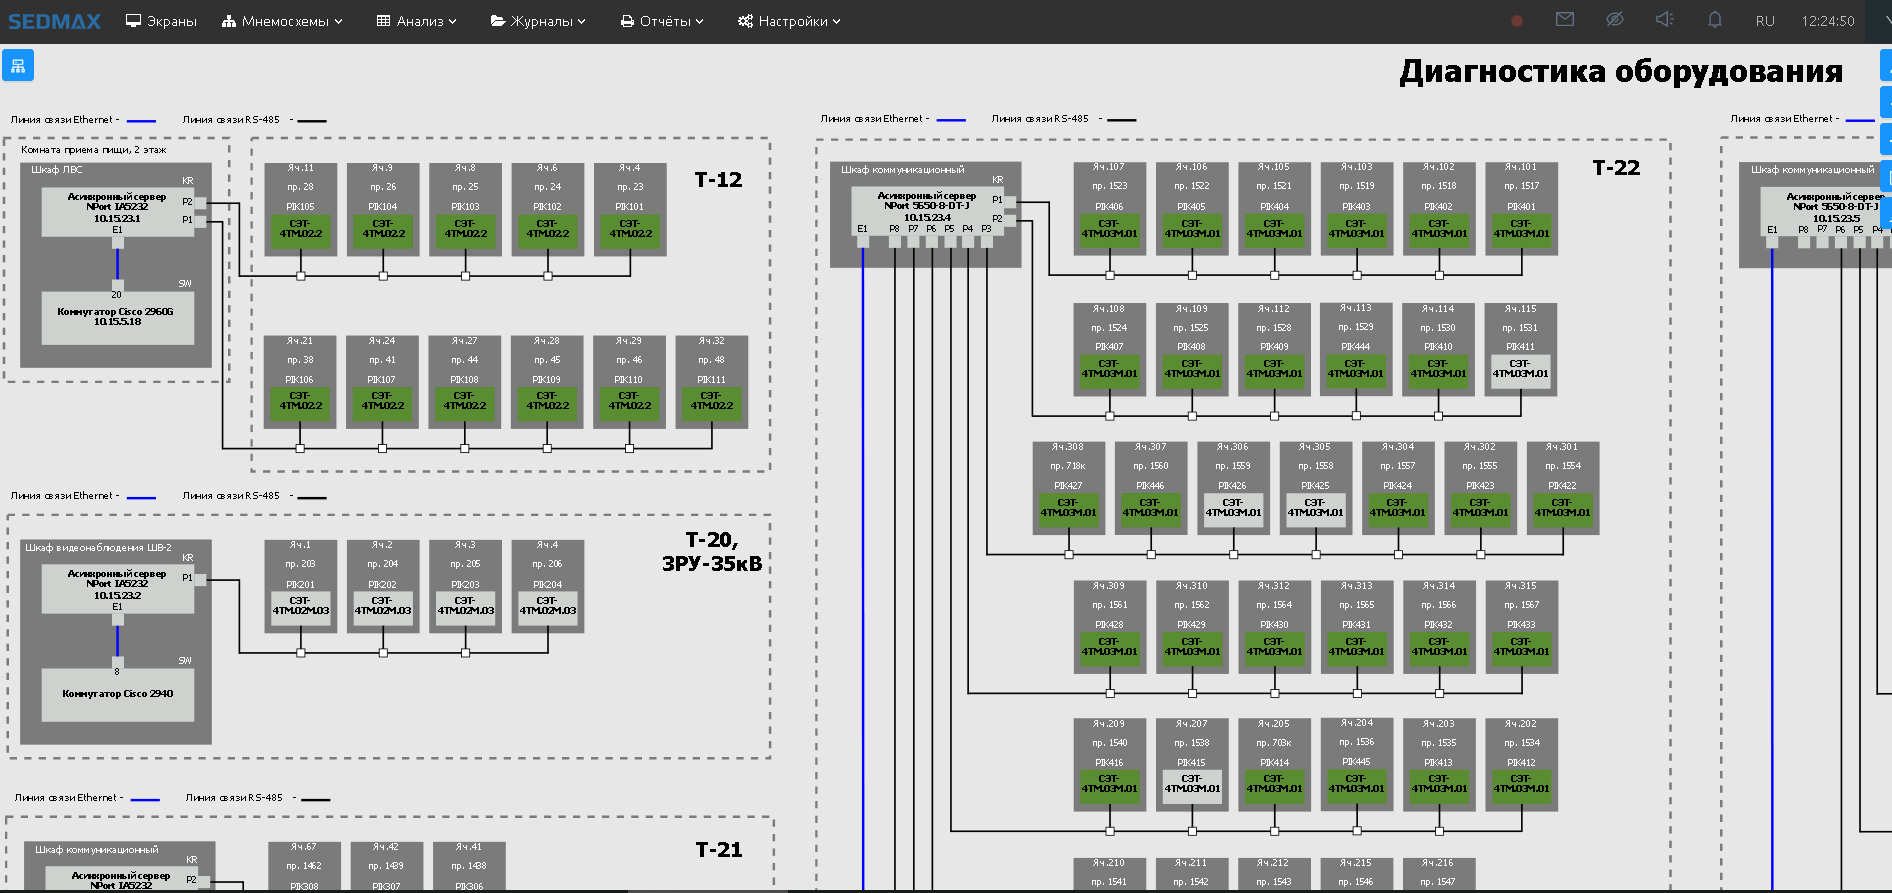1892x893 pixels.
Task: Click the Cisco 2960G switch block
Action: (x=117, y=317)
